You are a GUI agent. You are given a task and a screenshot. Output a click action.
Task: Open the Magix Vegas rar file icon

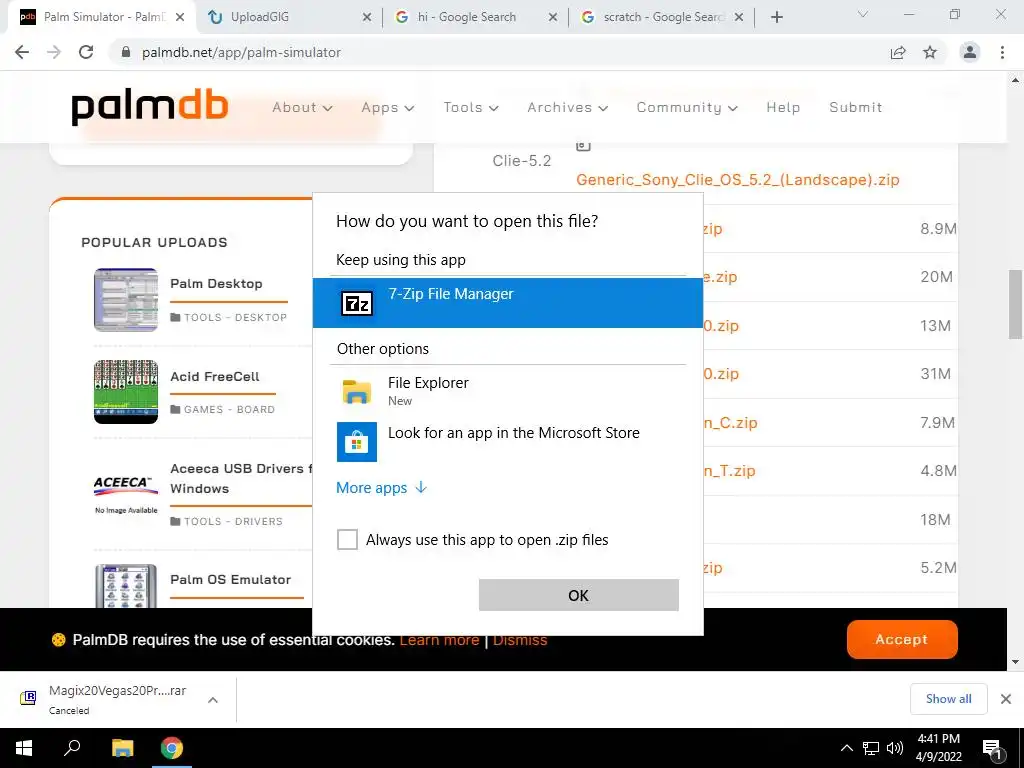[28, 698]
